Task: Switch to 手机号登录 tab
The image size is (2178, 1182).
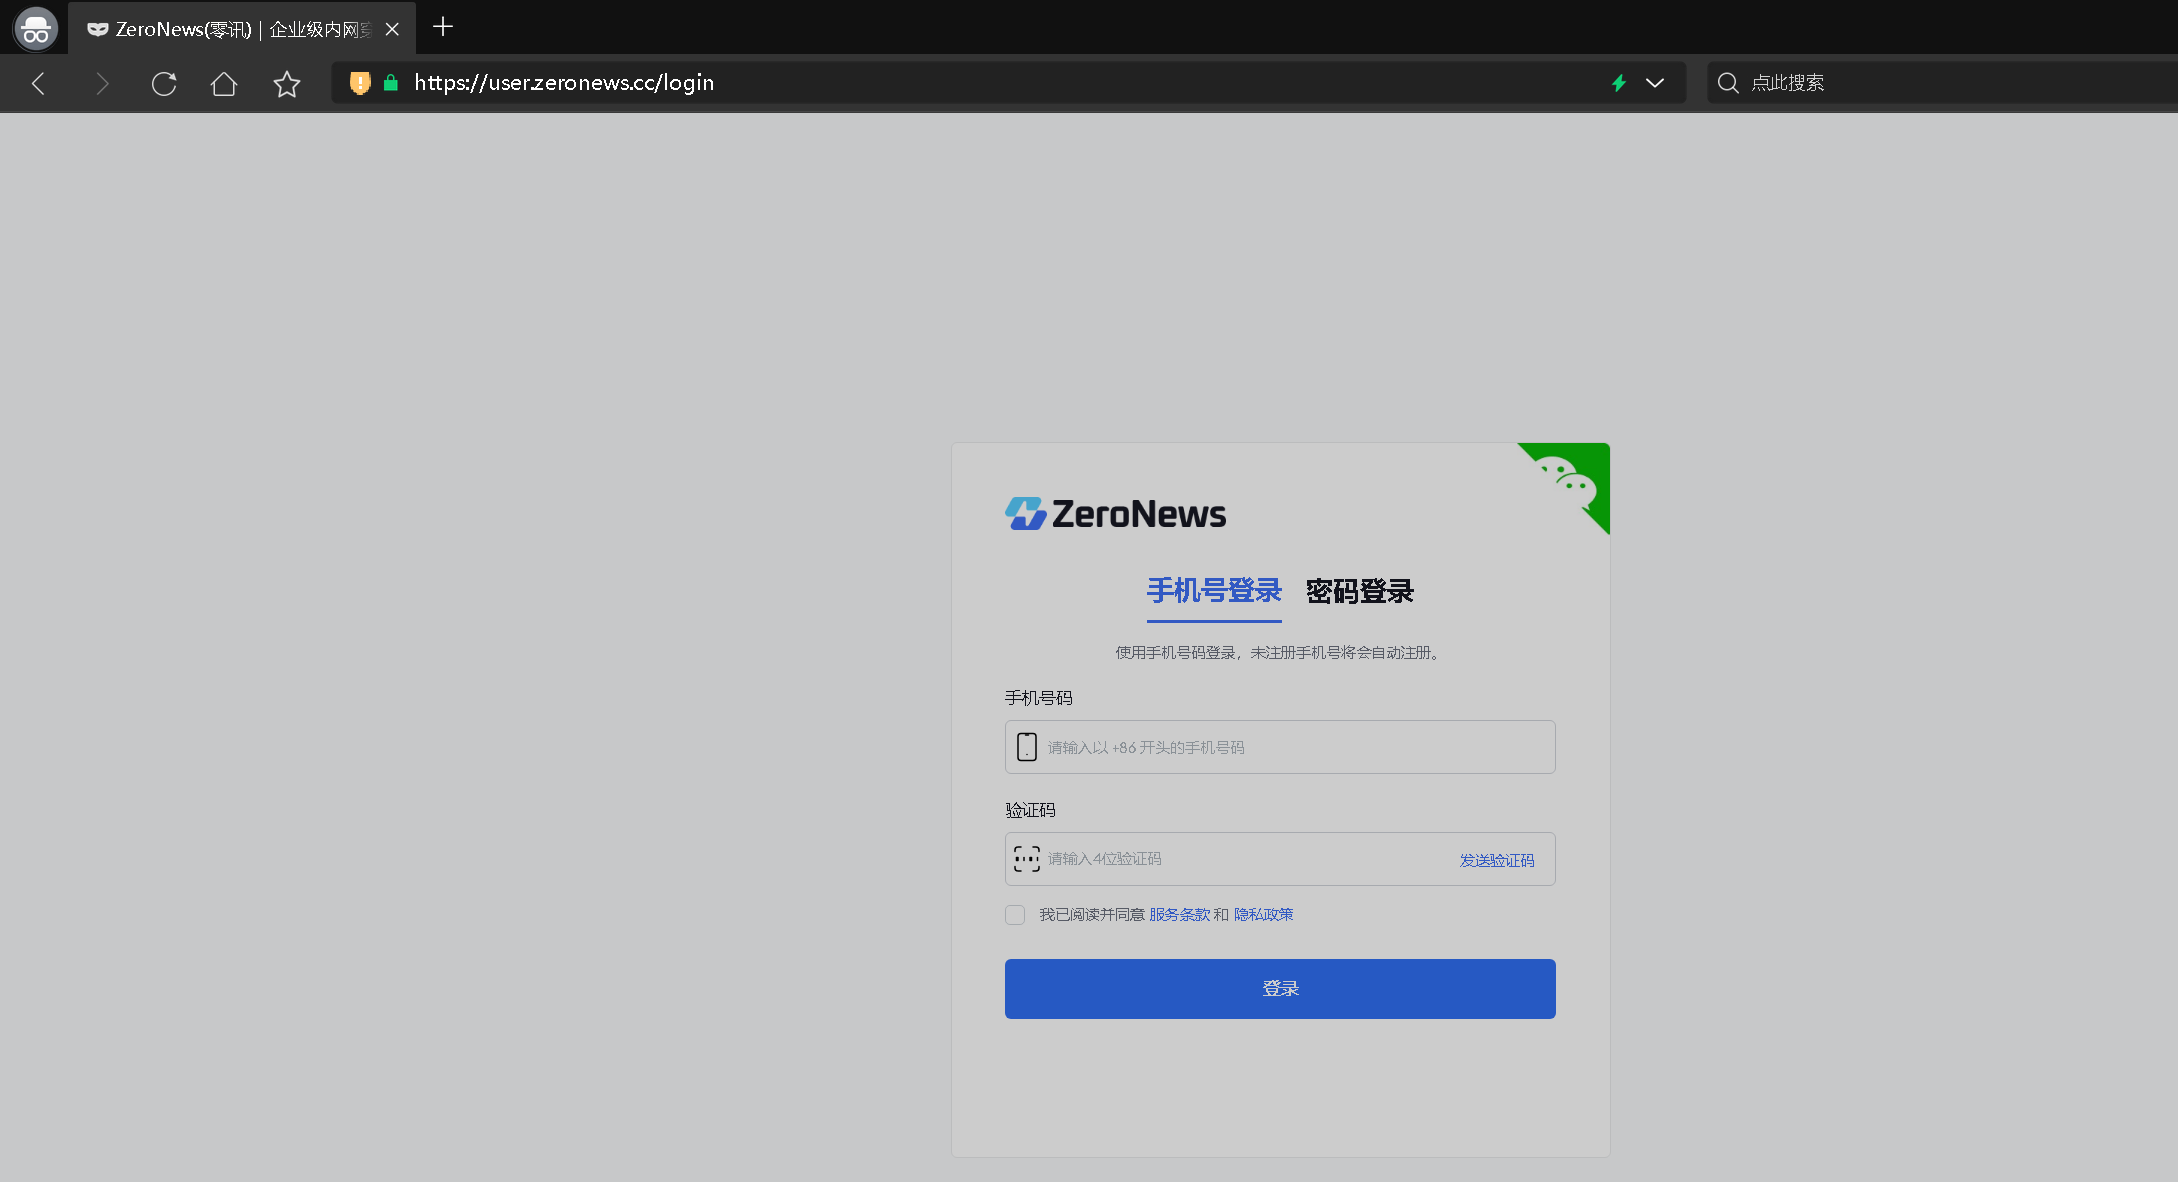Action: click(x=1214, y=591)
